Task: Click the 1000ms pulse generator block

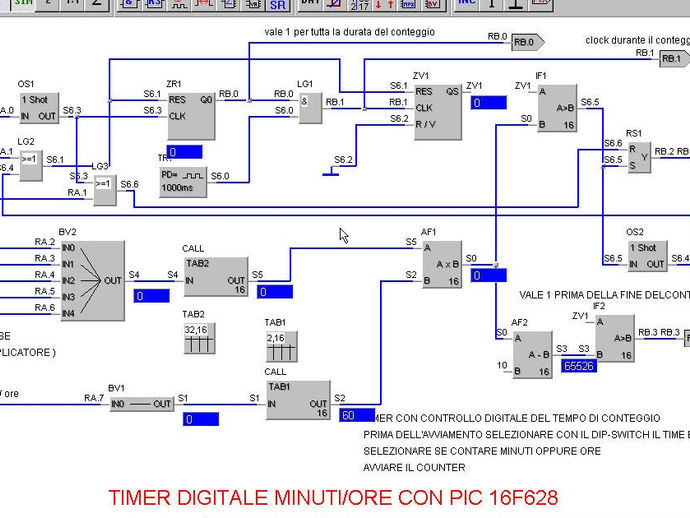Action: [x=183, y=182]
